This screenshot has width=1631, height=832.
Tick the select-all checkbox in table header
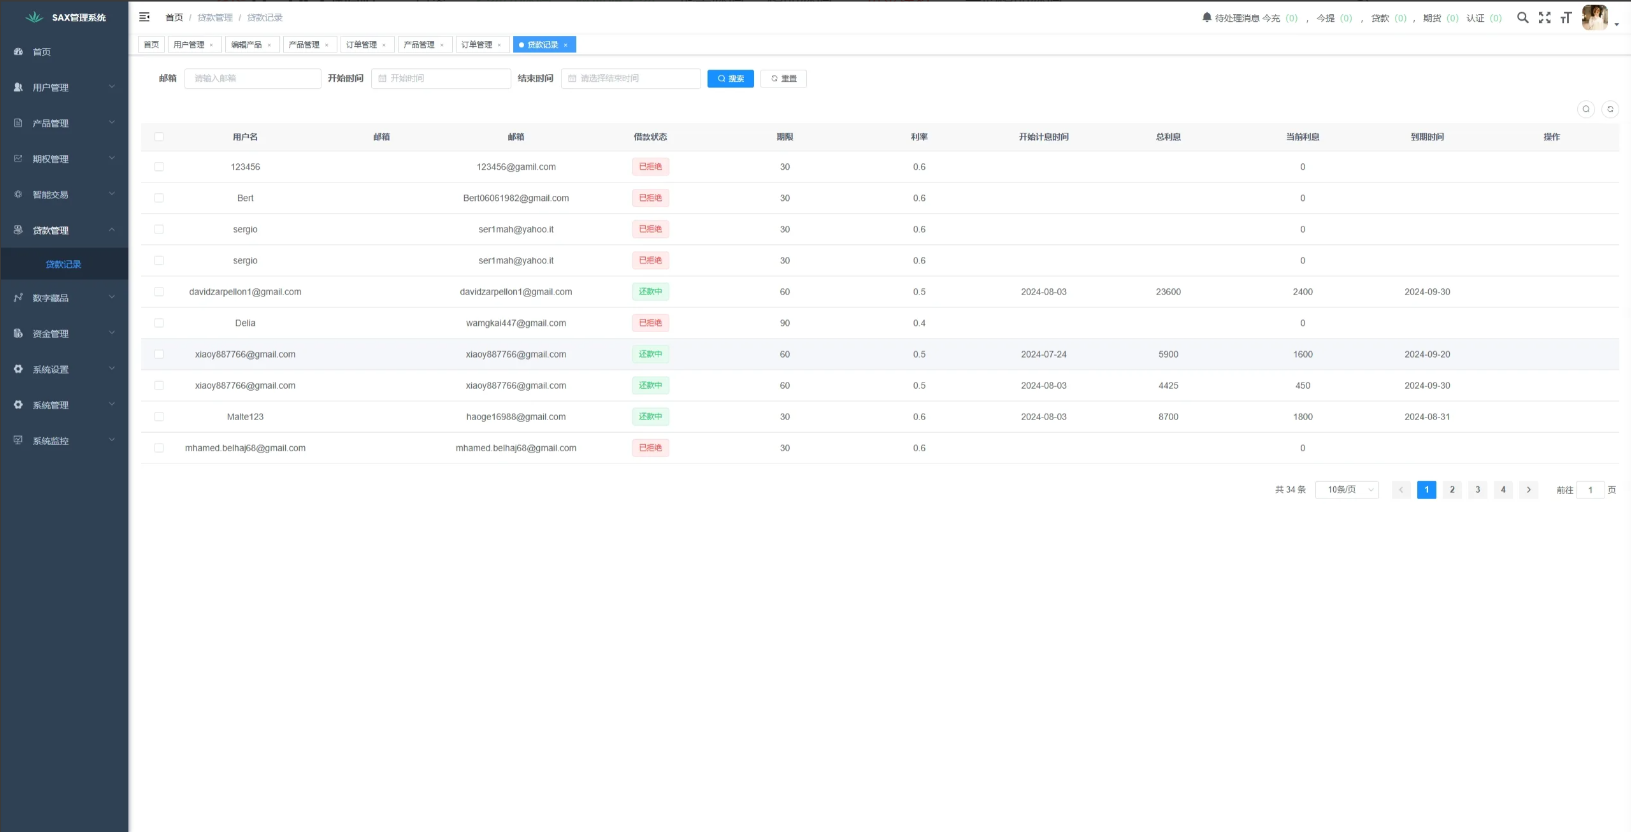(159, 137)
